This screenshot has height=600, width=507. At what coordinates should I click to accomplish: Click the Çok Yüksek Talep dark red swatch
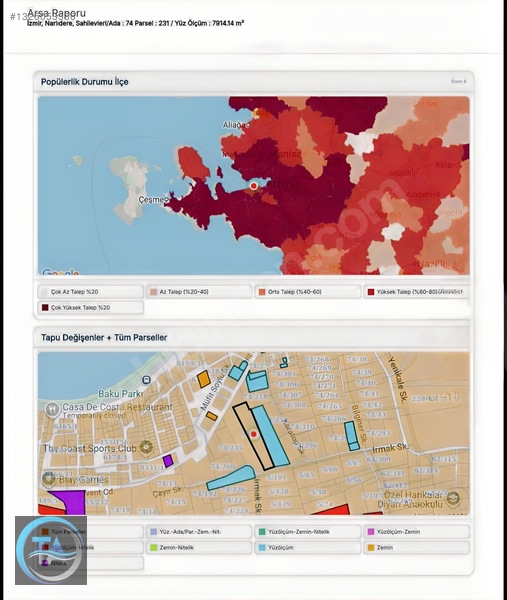tap(45, 308)
